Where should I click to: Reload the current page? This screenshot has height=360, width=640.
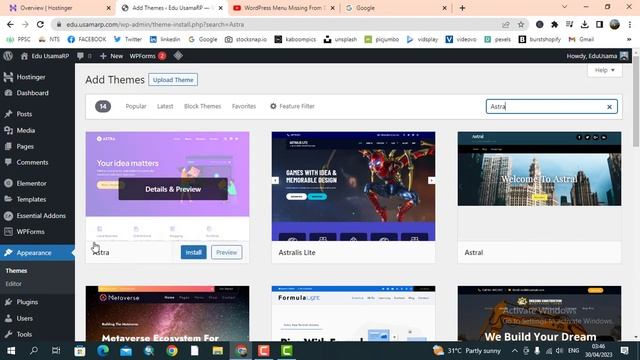pos(40,24)
